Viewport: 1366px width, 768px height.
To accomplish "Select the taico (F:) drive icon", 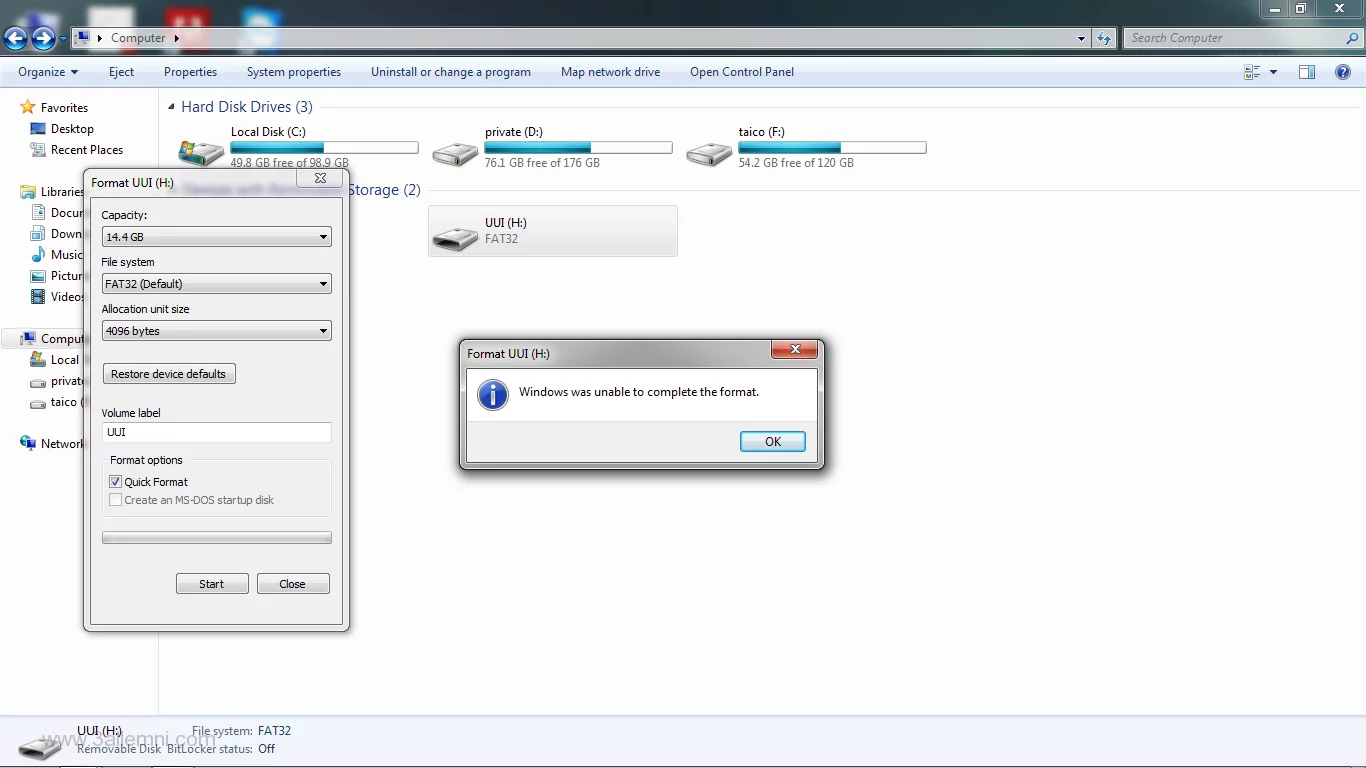I will tap(709, 152).
